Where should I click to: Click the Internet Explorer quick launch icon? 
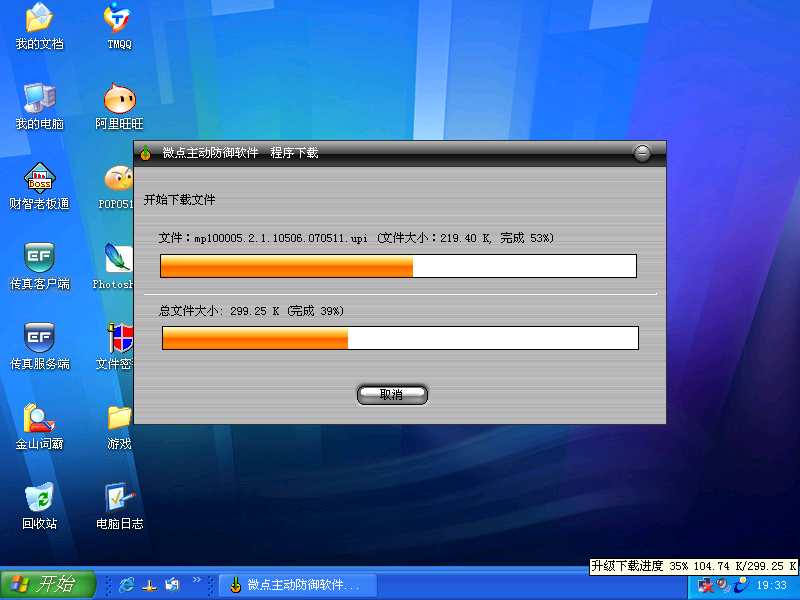(x=126, y=585)
